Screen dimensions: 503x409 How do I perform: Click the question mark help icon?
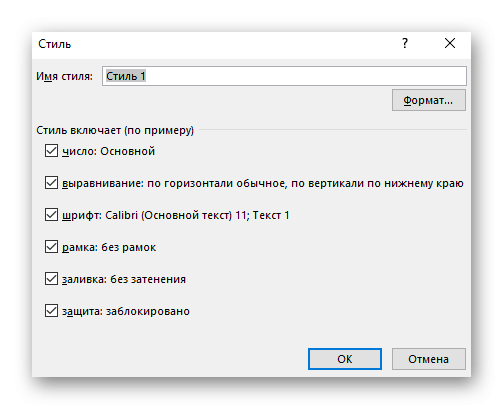click(x=405, y=43)
